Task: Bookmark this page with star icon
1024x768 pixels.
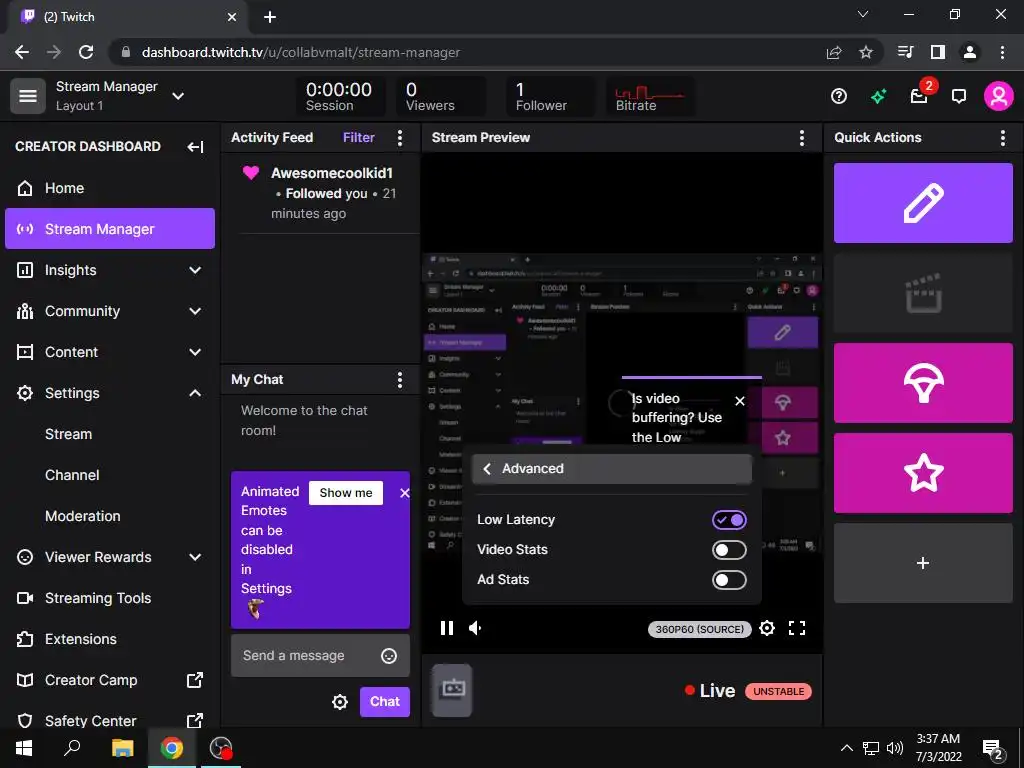Action: pyautogui.click(x=865, y=52)
